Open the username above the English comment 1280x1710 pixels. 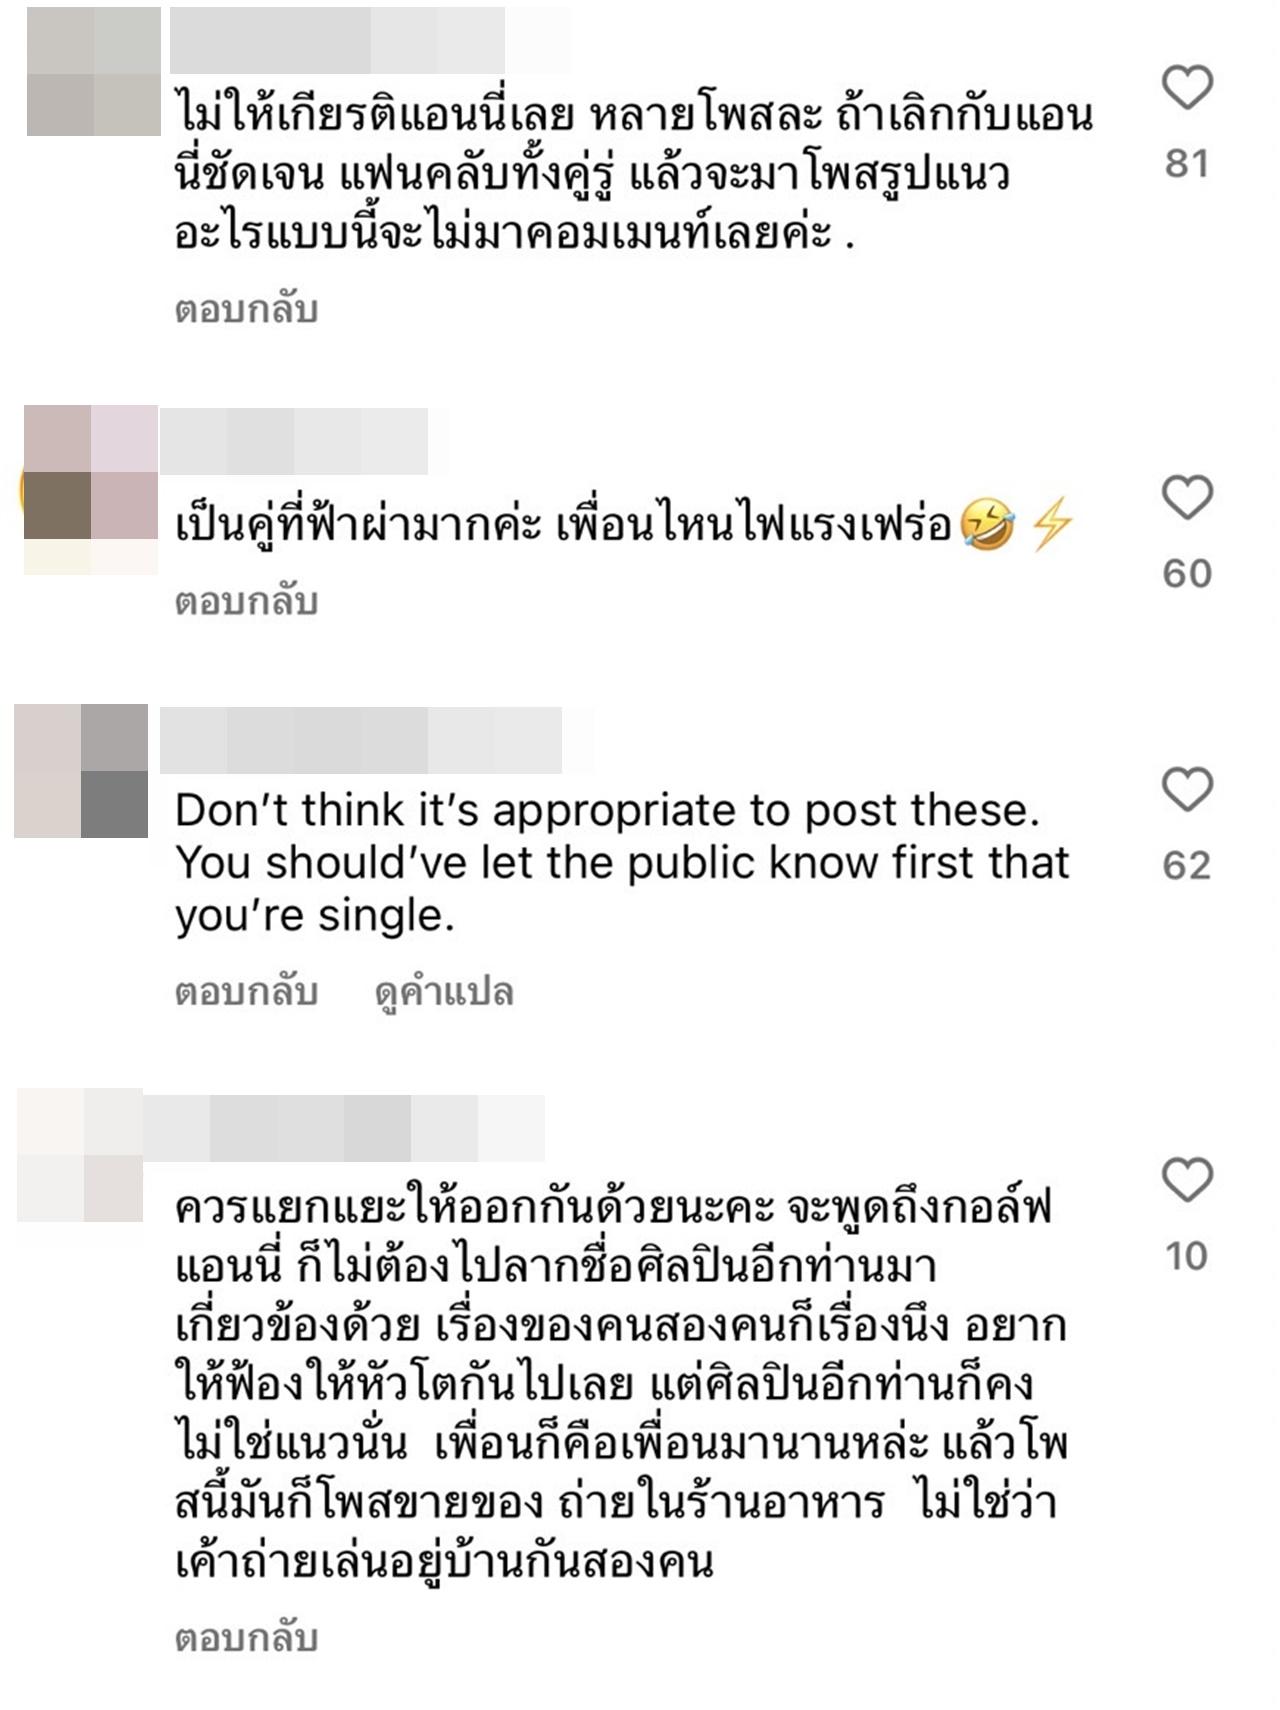click(x=361, y=740)
